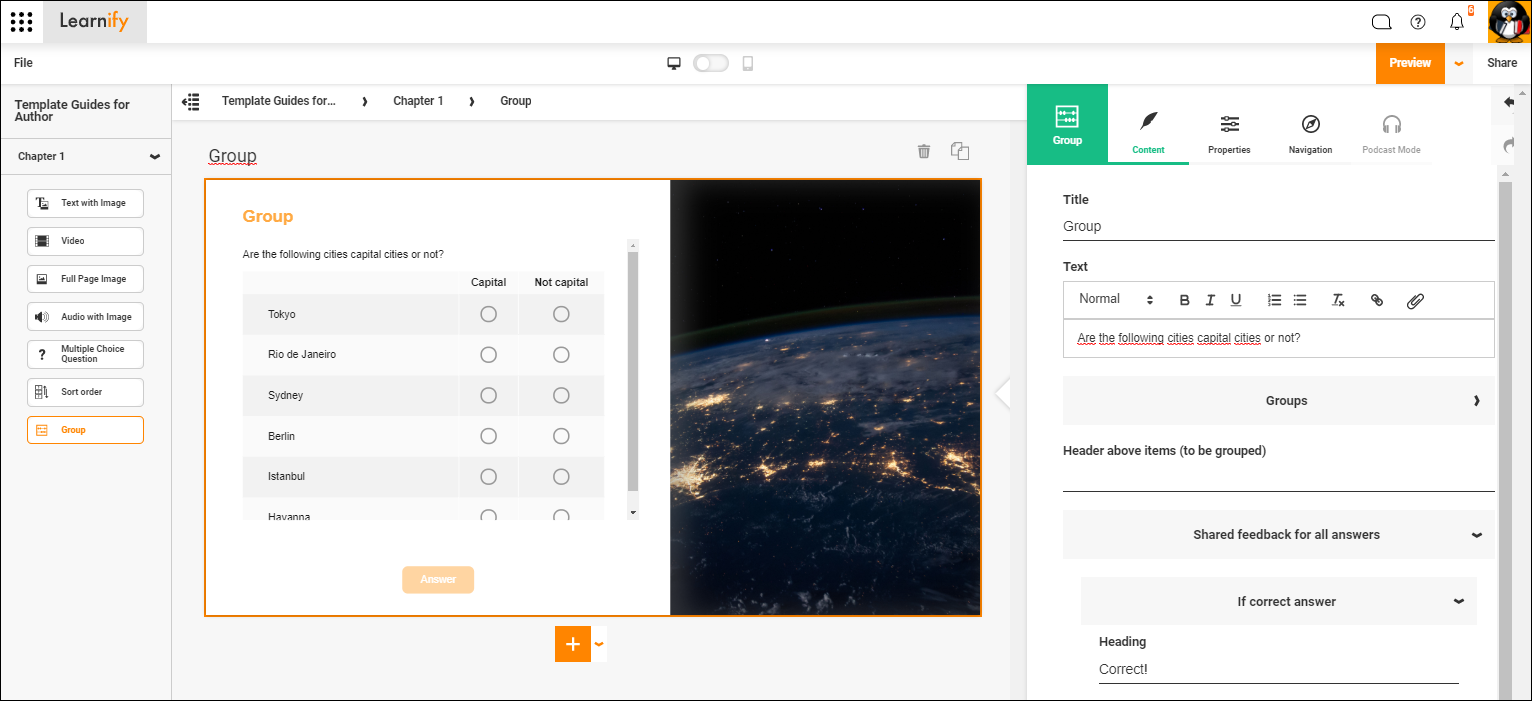
Task: Open notifications via the bell icon
Action: (x=1457, y=21)
